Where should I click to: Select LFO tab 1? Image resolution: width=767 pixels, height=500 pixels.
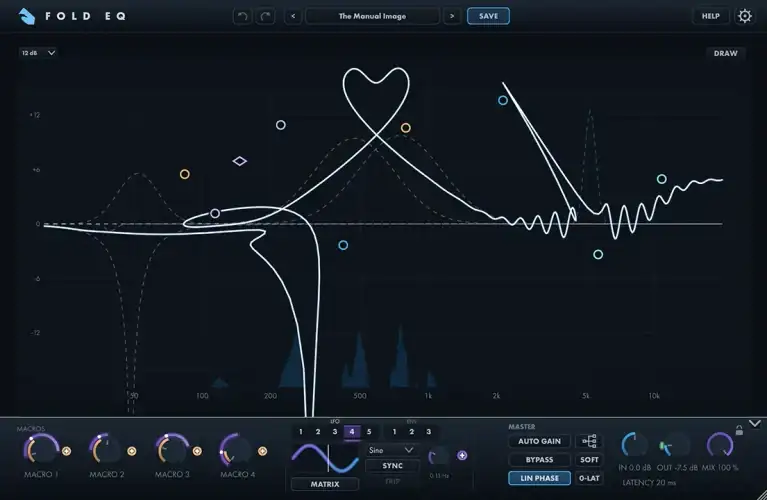[301, 432]
